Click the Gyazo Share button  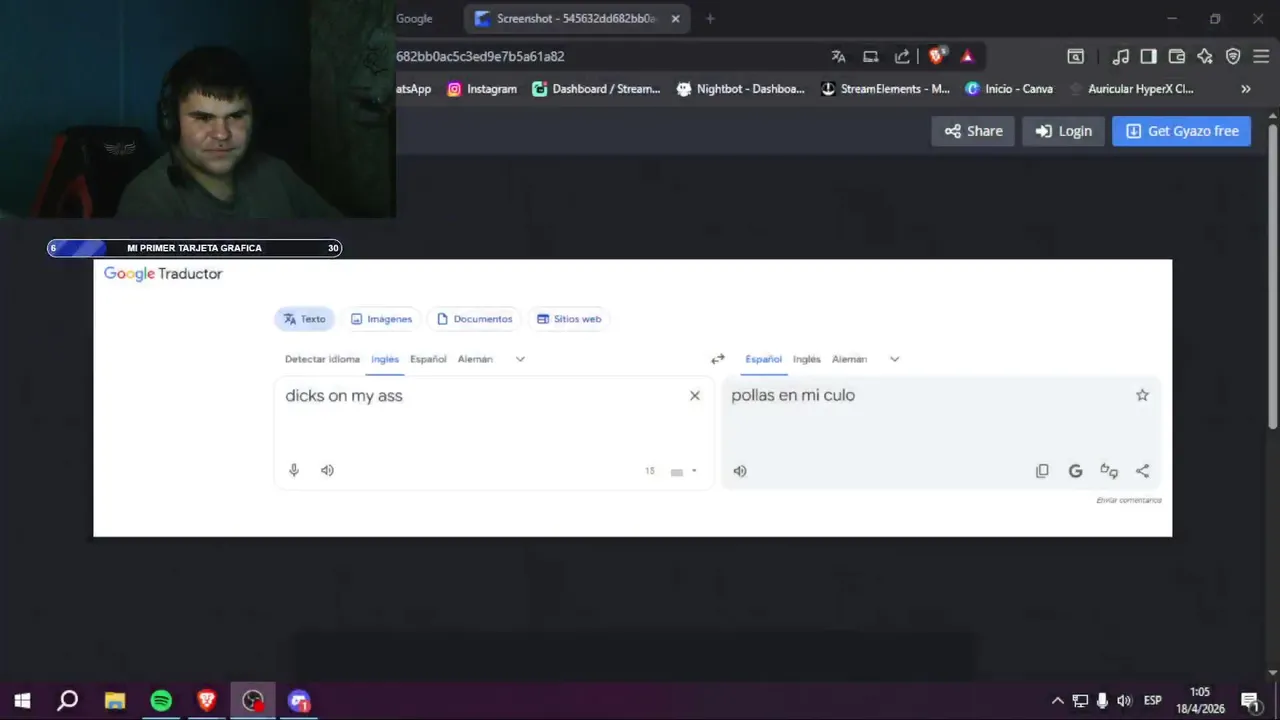click(973, 131)
